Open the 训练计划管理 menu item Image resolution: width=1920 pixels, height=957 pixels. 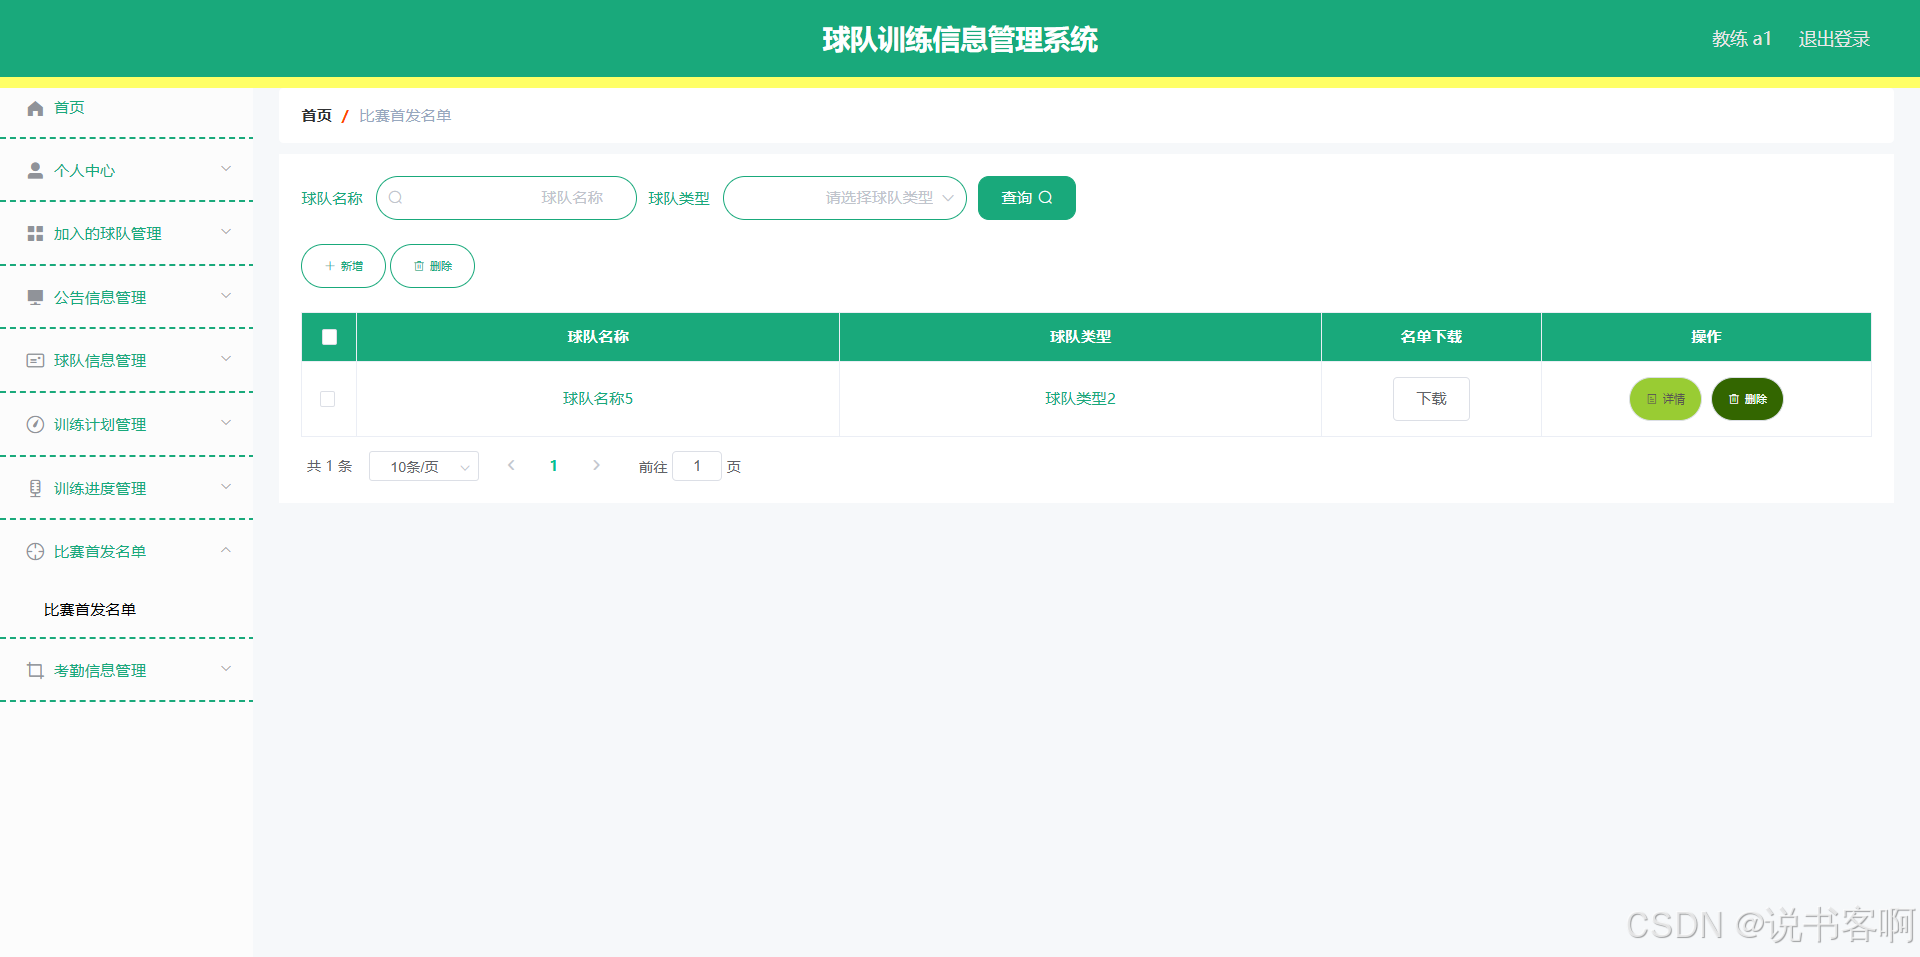(x=127, y=425)
